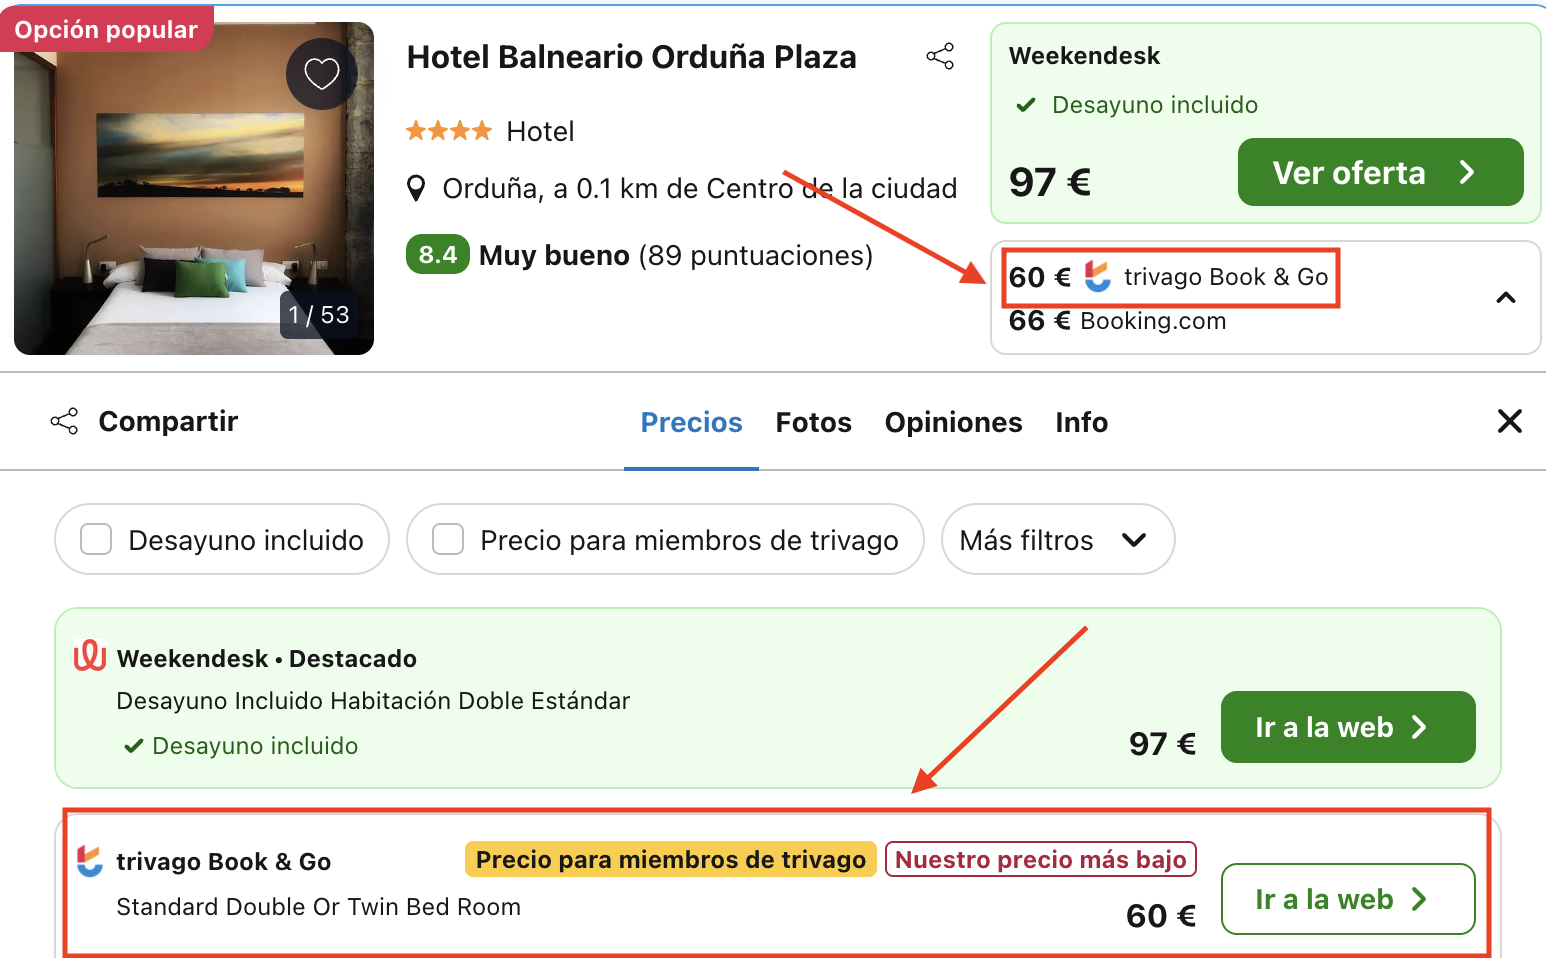Select the Info tab

tap(1081, 422)
